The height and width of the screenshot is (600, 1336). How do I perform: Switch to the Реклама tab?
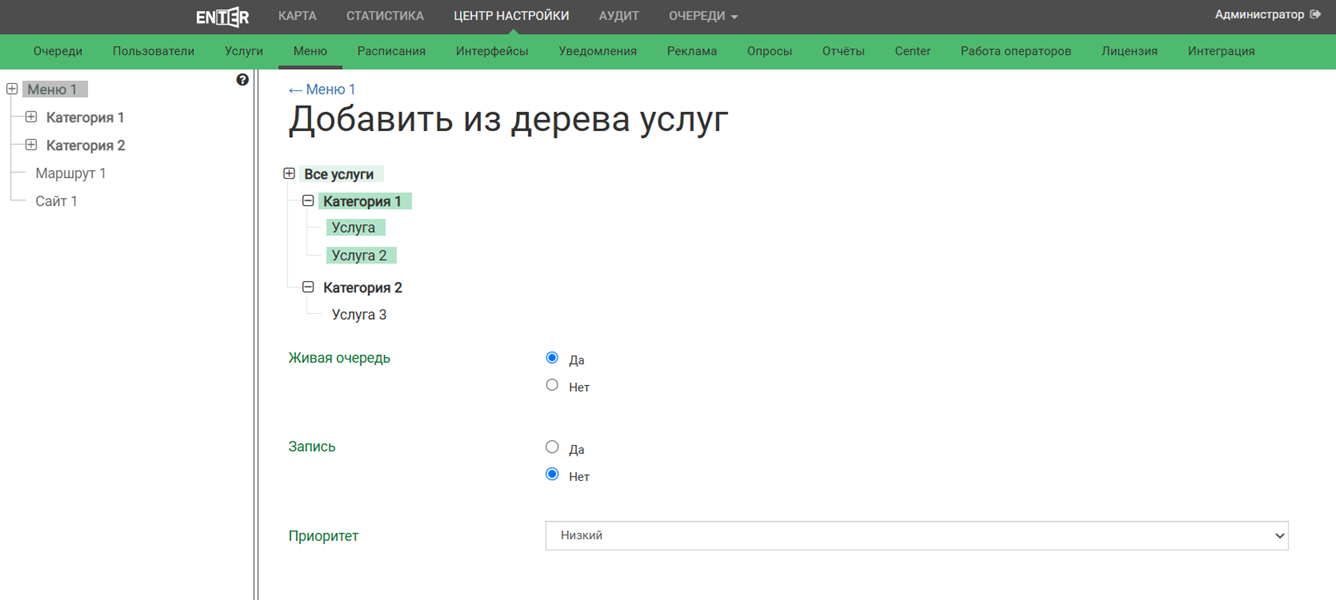coord(692,51)
